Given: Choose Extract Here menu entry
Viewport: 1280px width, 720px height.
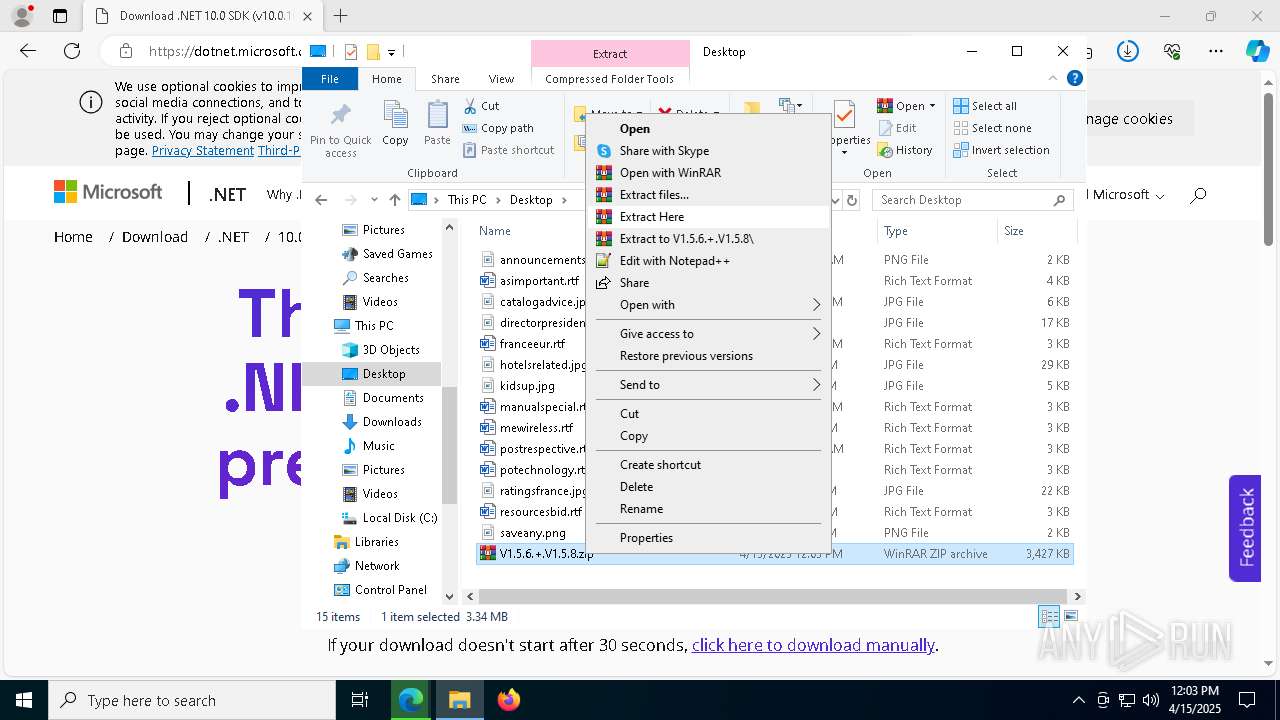Looking at the screenshot, I should click(x=708, y=217).
